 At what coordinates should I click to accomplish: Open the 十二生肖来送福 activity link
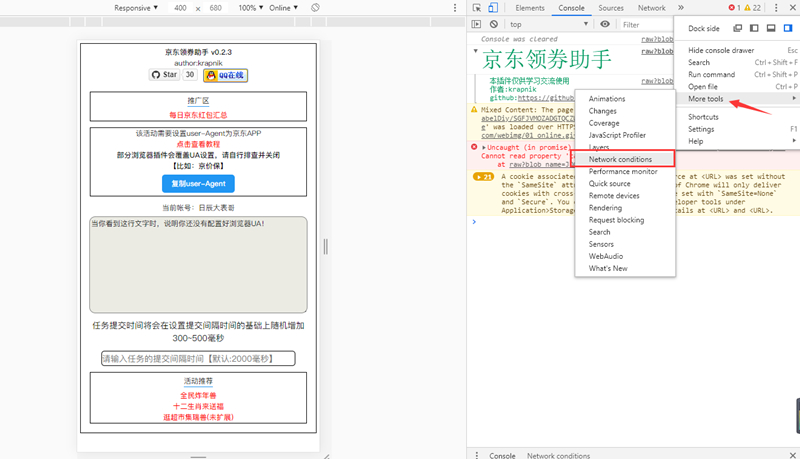point(198,406)
